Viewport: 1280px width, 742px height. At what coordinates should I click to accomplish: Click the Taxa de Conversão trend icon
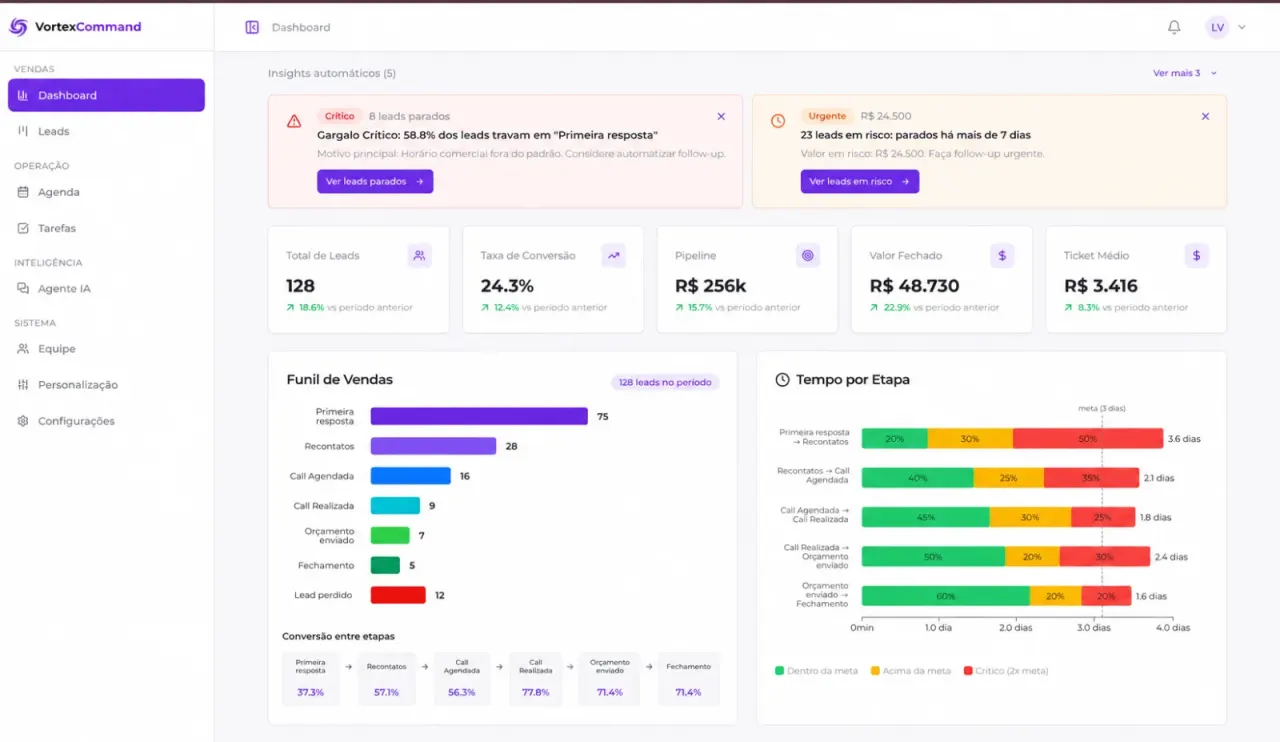(614, 255)
